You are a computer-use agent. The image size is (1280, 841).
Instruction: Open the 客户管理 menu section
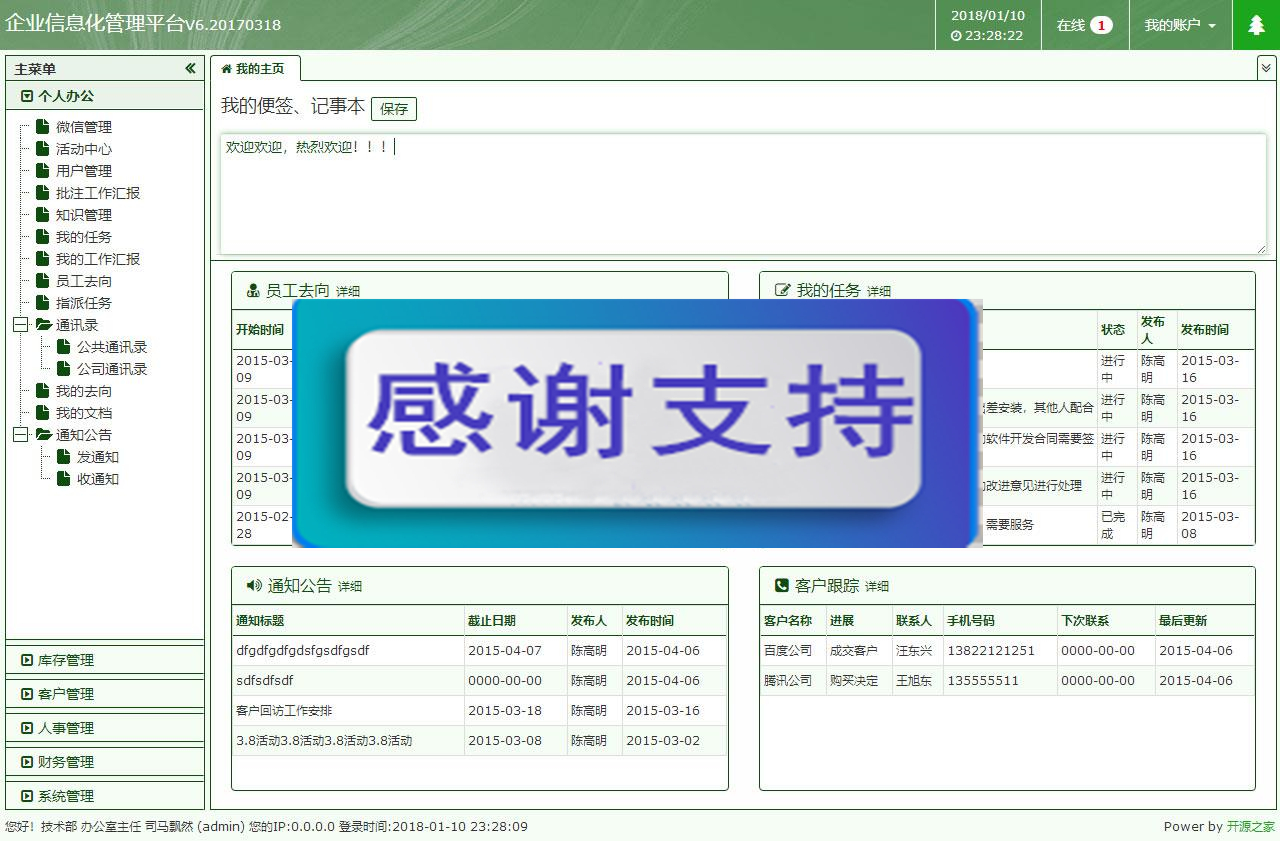coord(55,694)
